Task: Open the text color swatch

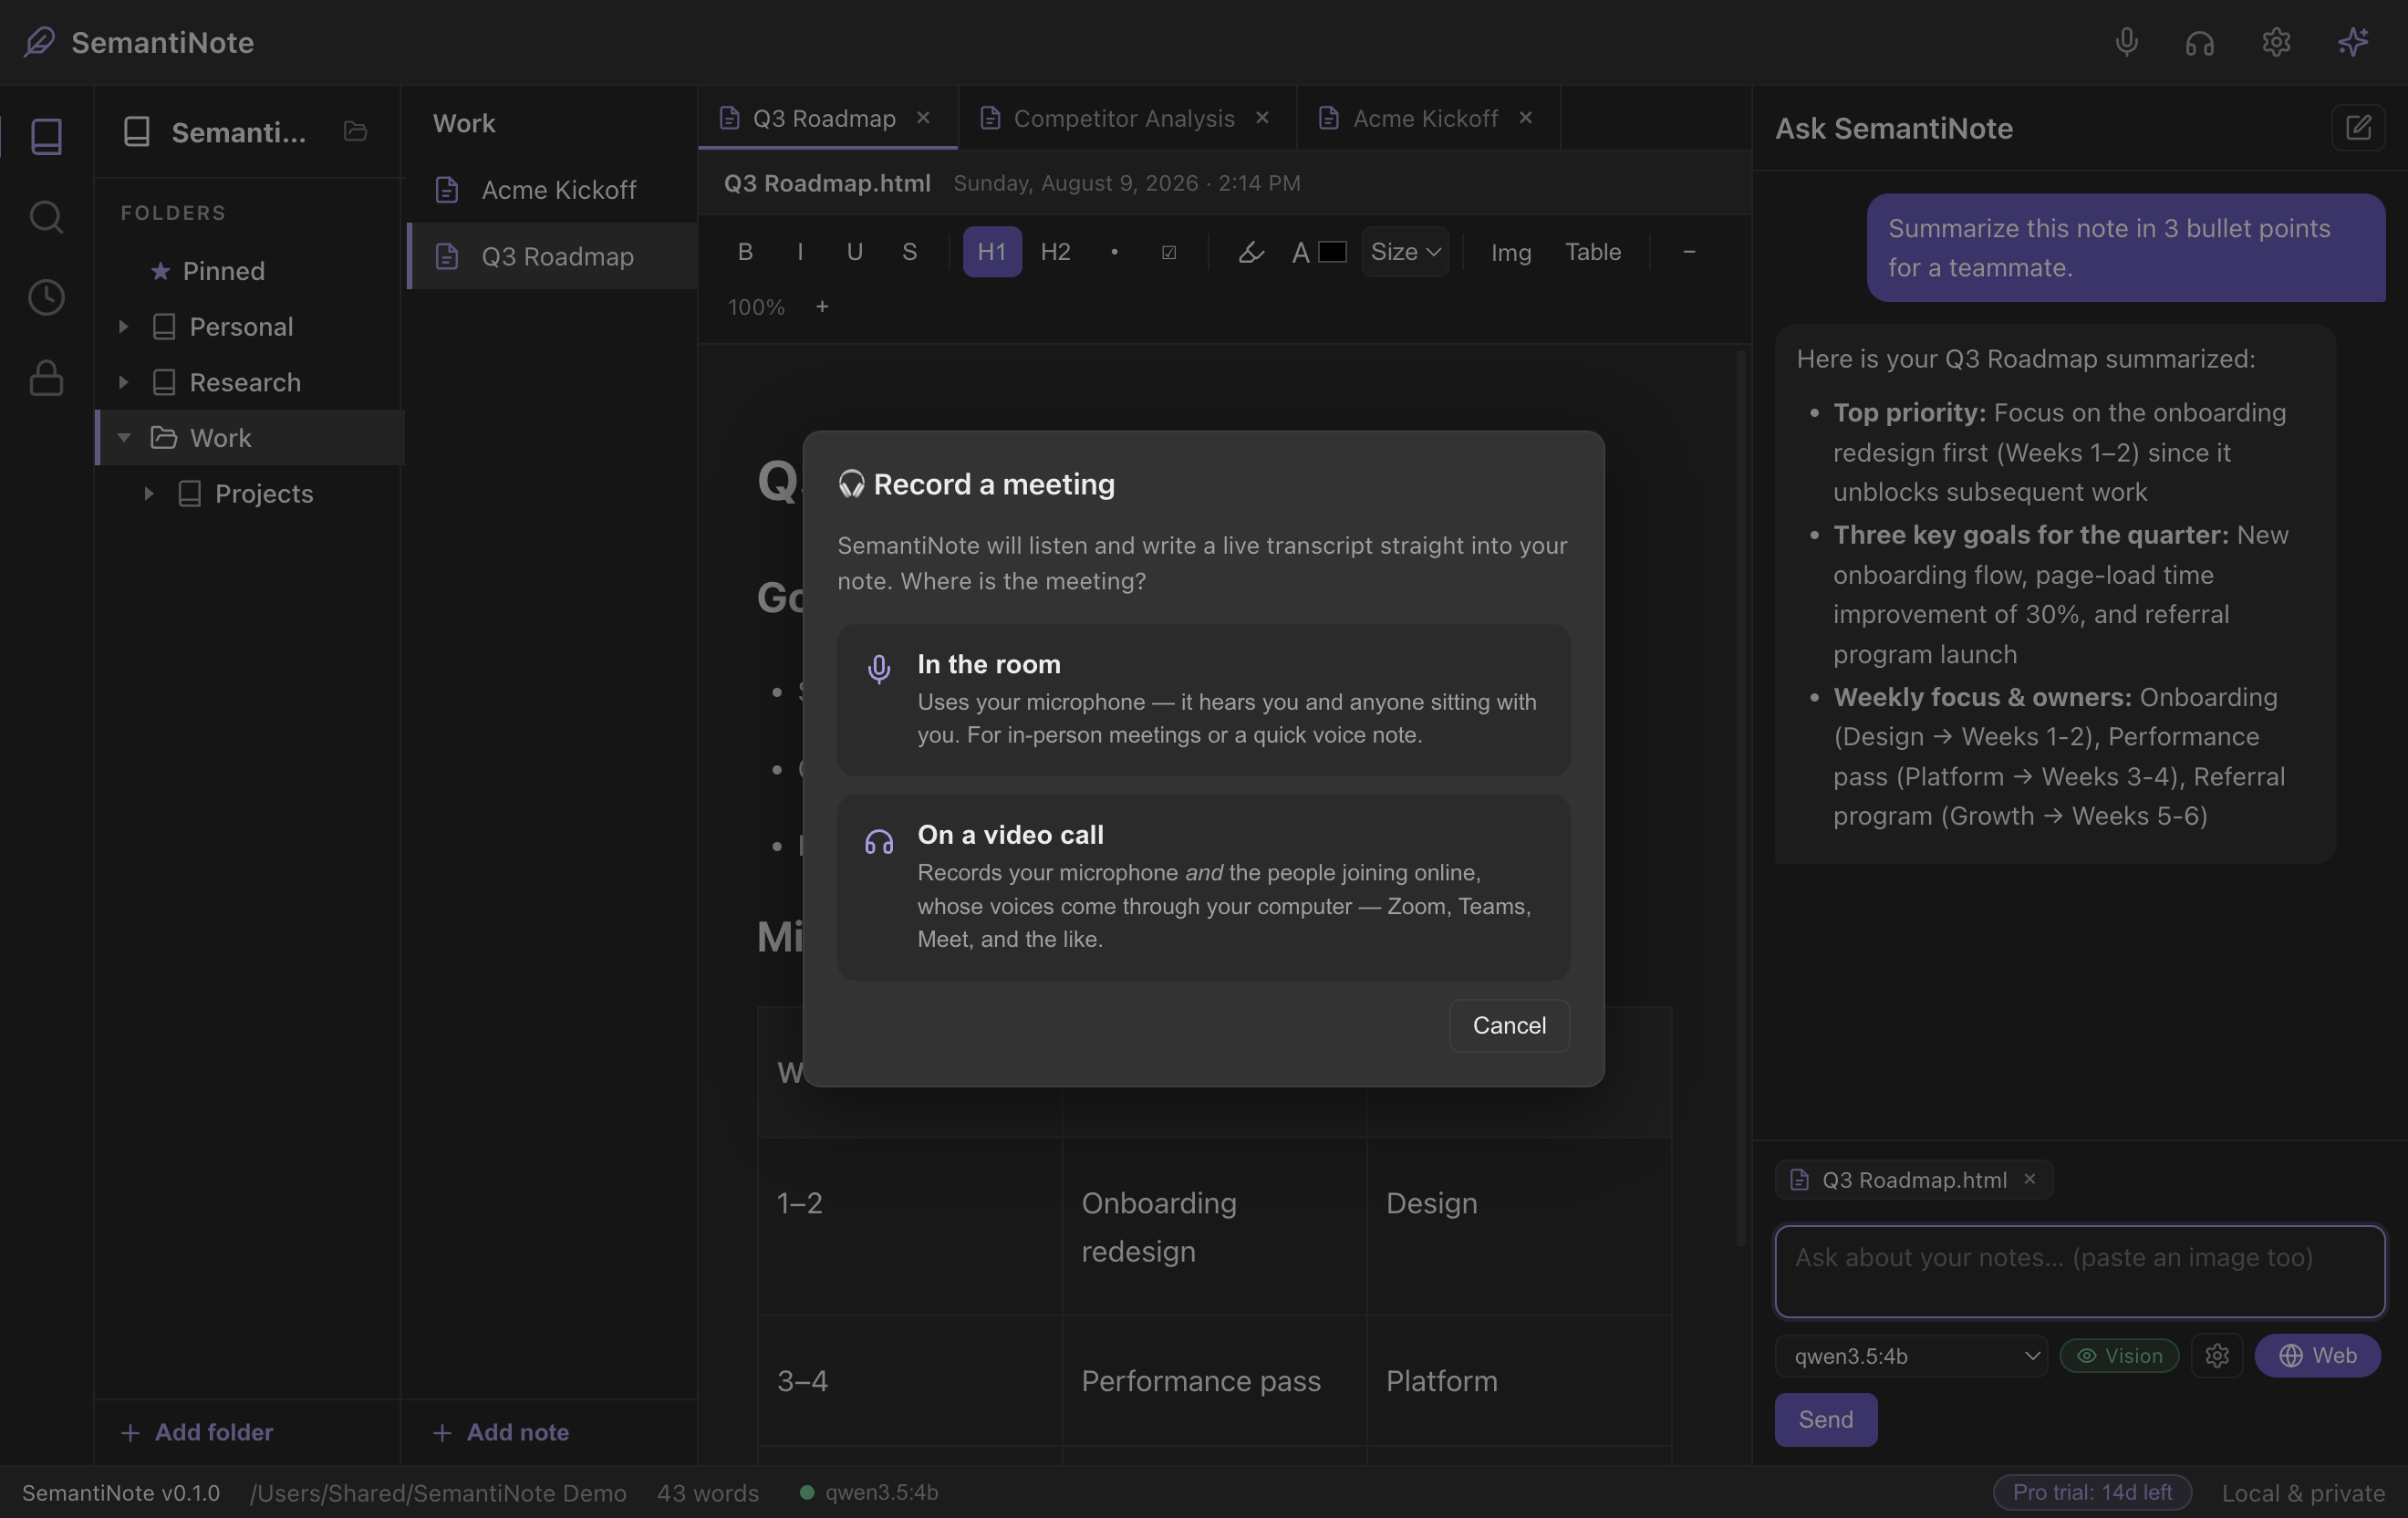Action: (1332, 252)
